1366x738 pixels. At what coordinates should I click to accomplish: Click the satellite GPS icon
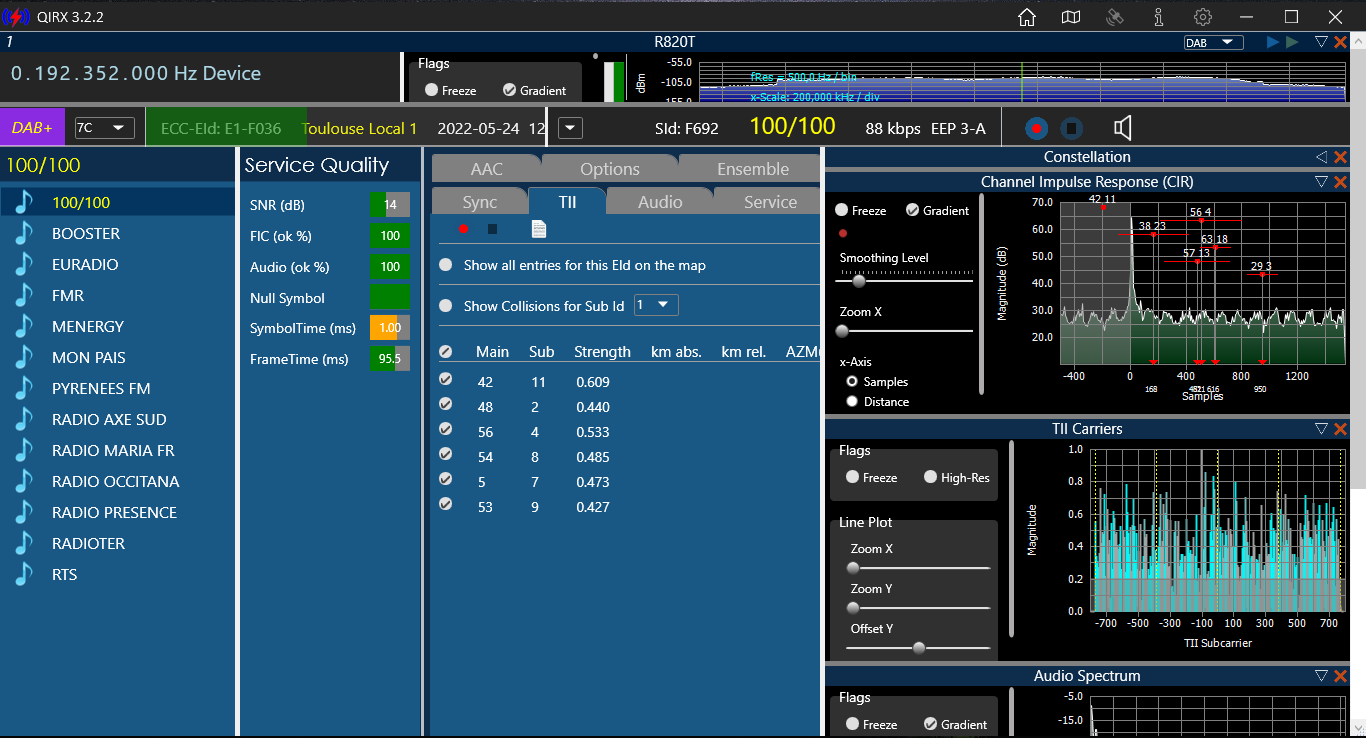point(1115,17)
